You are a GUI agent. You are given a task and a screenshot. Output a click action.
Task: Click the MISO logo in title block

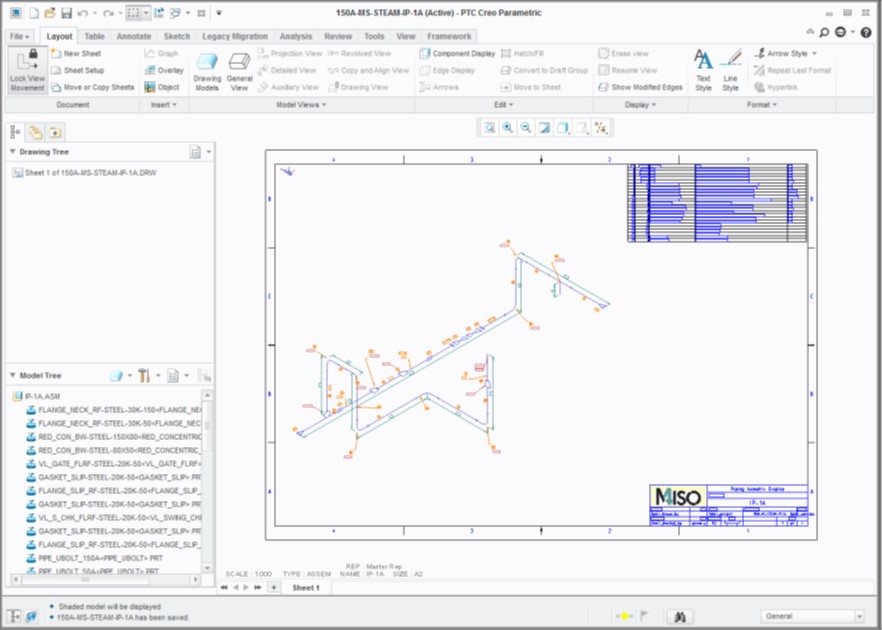pyautogui.click(x=678, y=497)
